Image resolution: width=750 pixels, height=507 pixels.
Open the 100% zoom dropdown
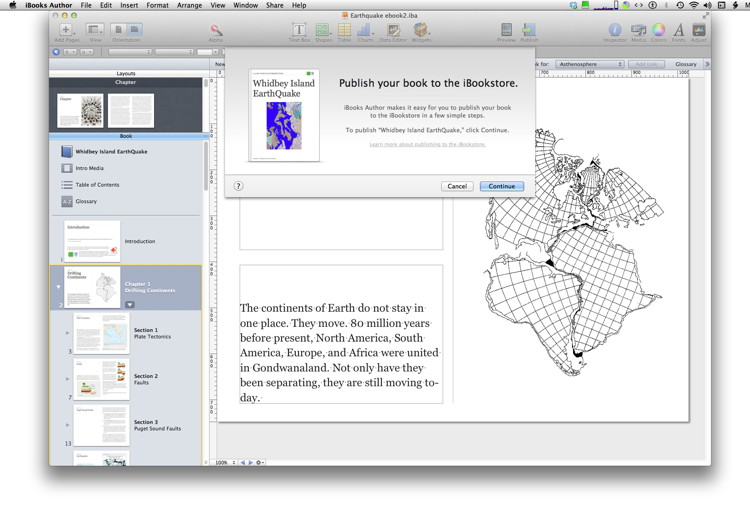tap(225, 463)
